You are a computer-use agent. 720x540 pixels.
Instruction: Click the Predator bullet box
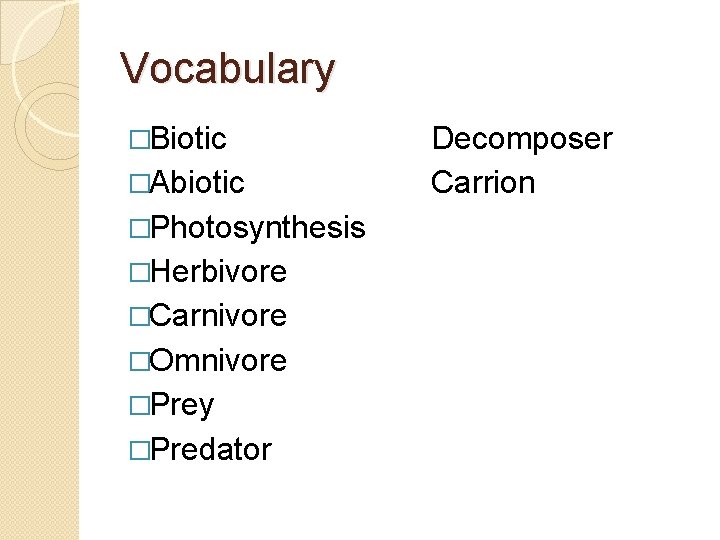tap(140, 450)
